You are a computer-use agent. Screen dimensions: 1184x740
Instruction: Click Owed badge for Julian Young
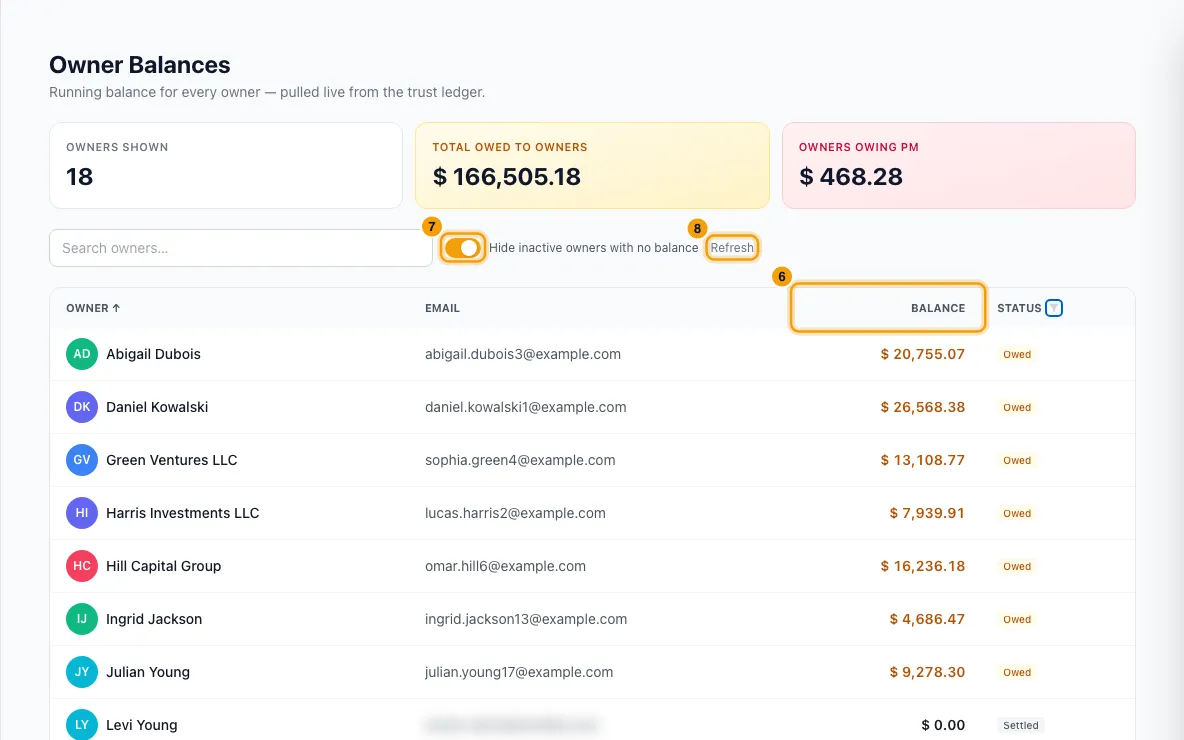pyautogui.click(x=1017, y=672)
